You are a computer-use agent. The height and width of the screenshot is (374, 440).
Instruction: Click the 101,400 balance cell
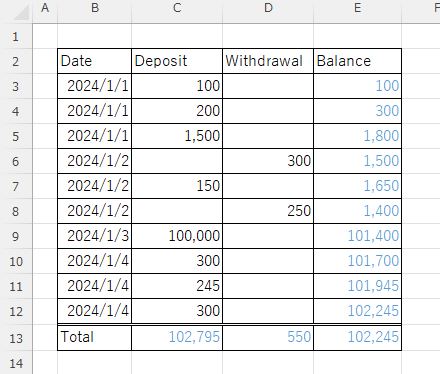tap(357, 236)
